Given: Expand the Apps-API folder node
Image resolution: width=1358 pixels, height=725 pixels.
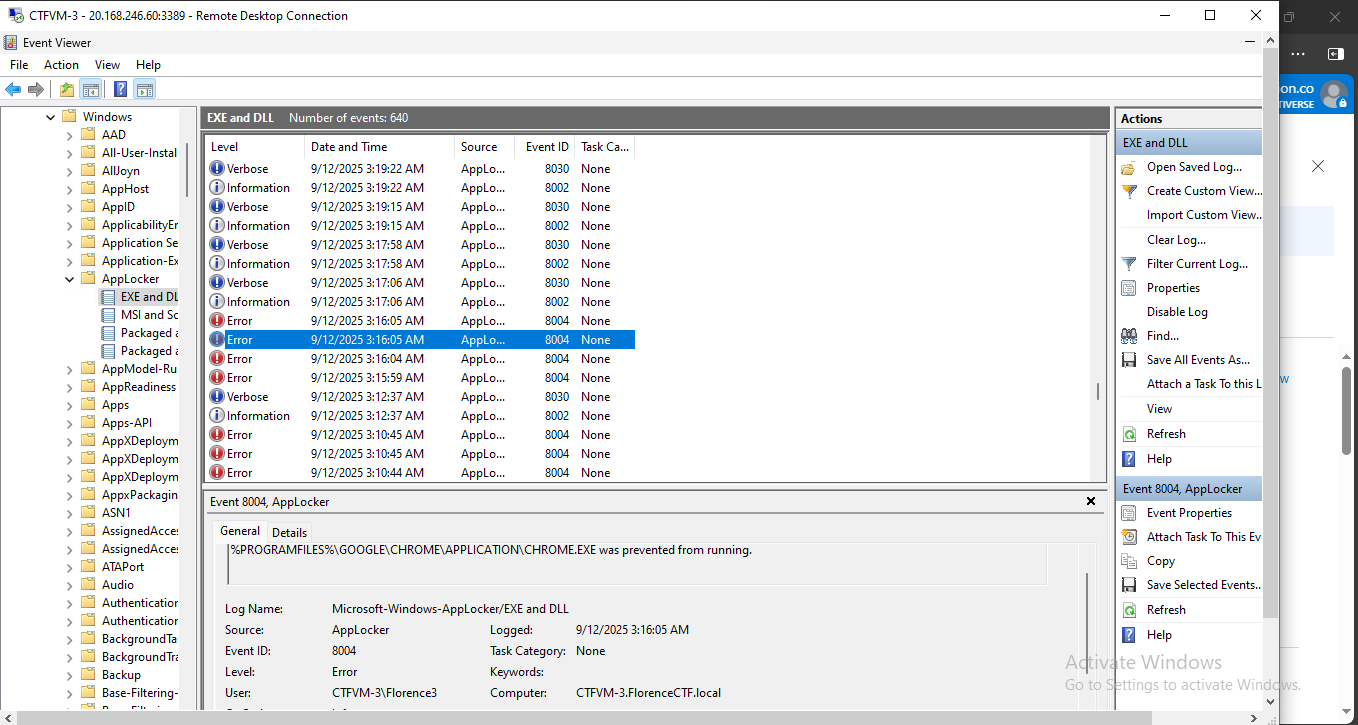Looking at the screenshot, I should pos(70,423).
